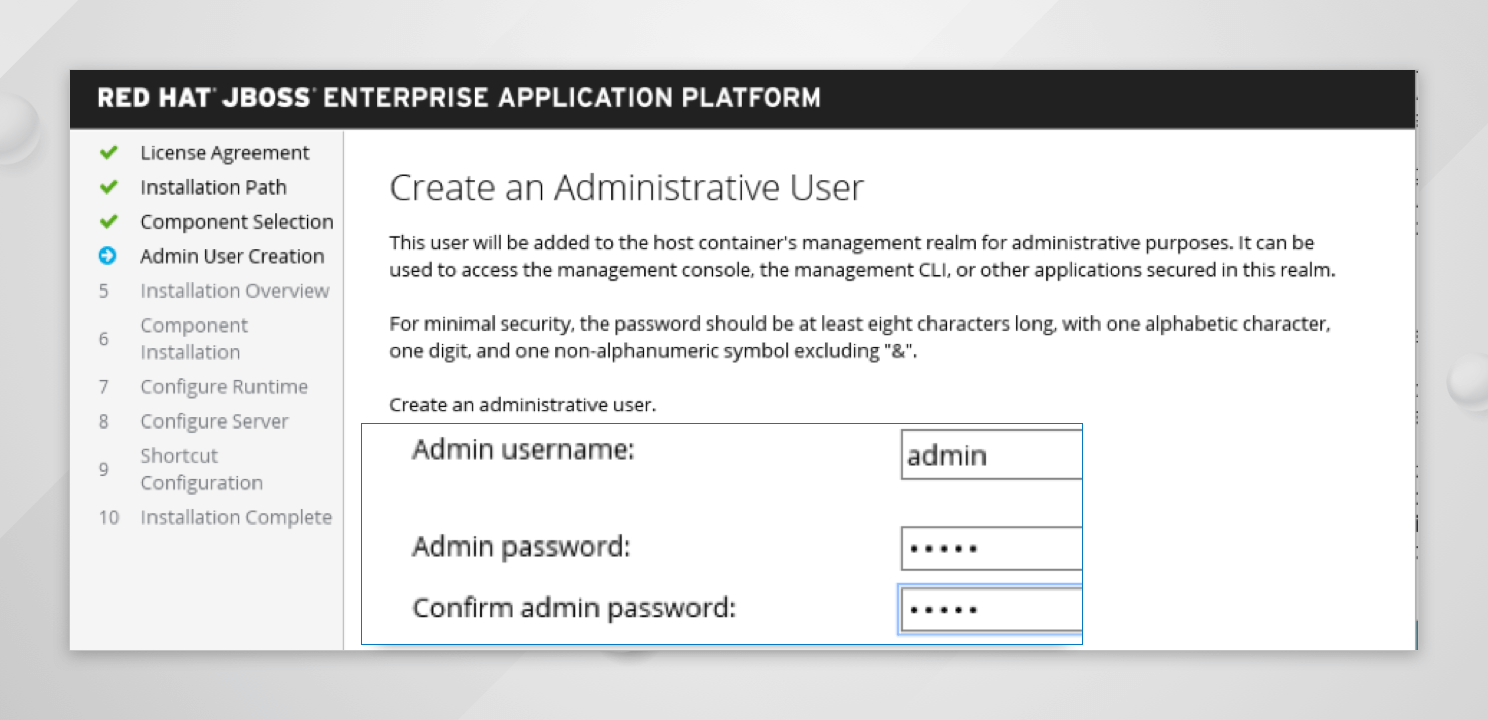Focus the Confirm admin password field

point(990,609)
